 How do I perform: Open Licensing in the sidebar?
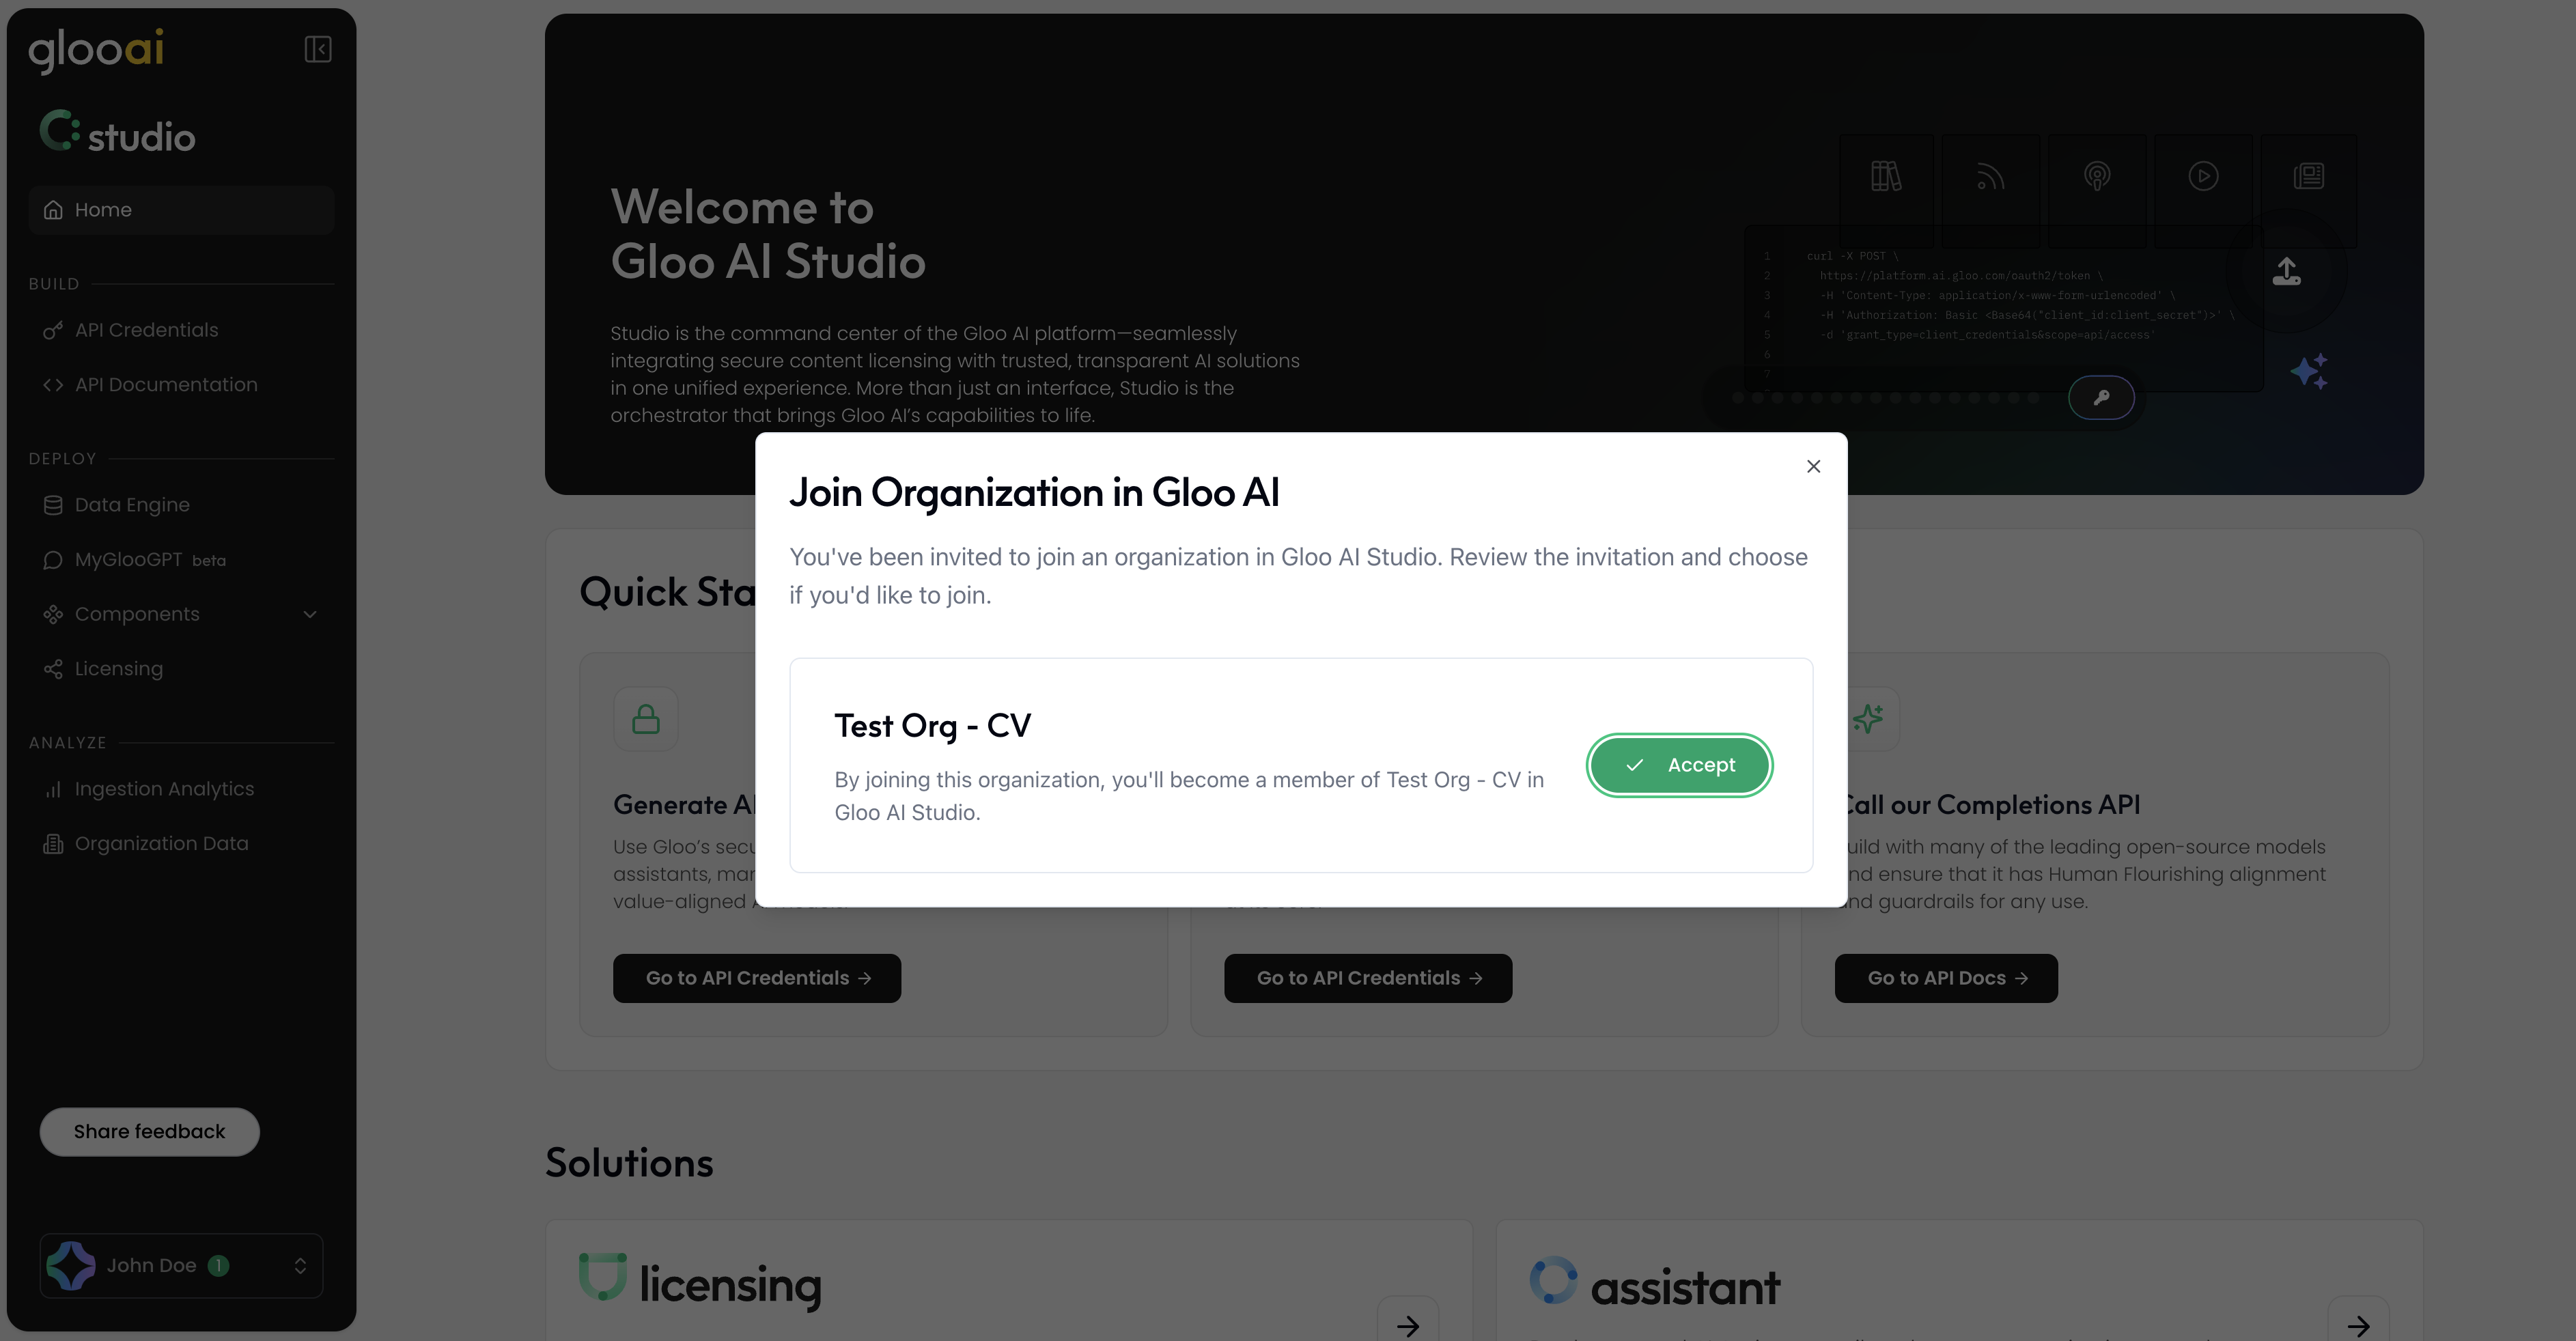point(181,669)
